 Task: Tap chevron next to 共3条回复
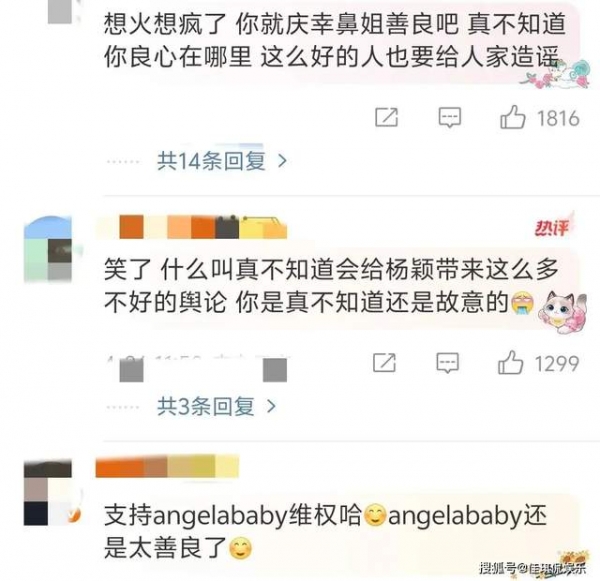click(x=271, y=406)
